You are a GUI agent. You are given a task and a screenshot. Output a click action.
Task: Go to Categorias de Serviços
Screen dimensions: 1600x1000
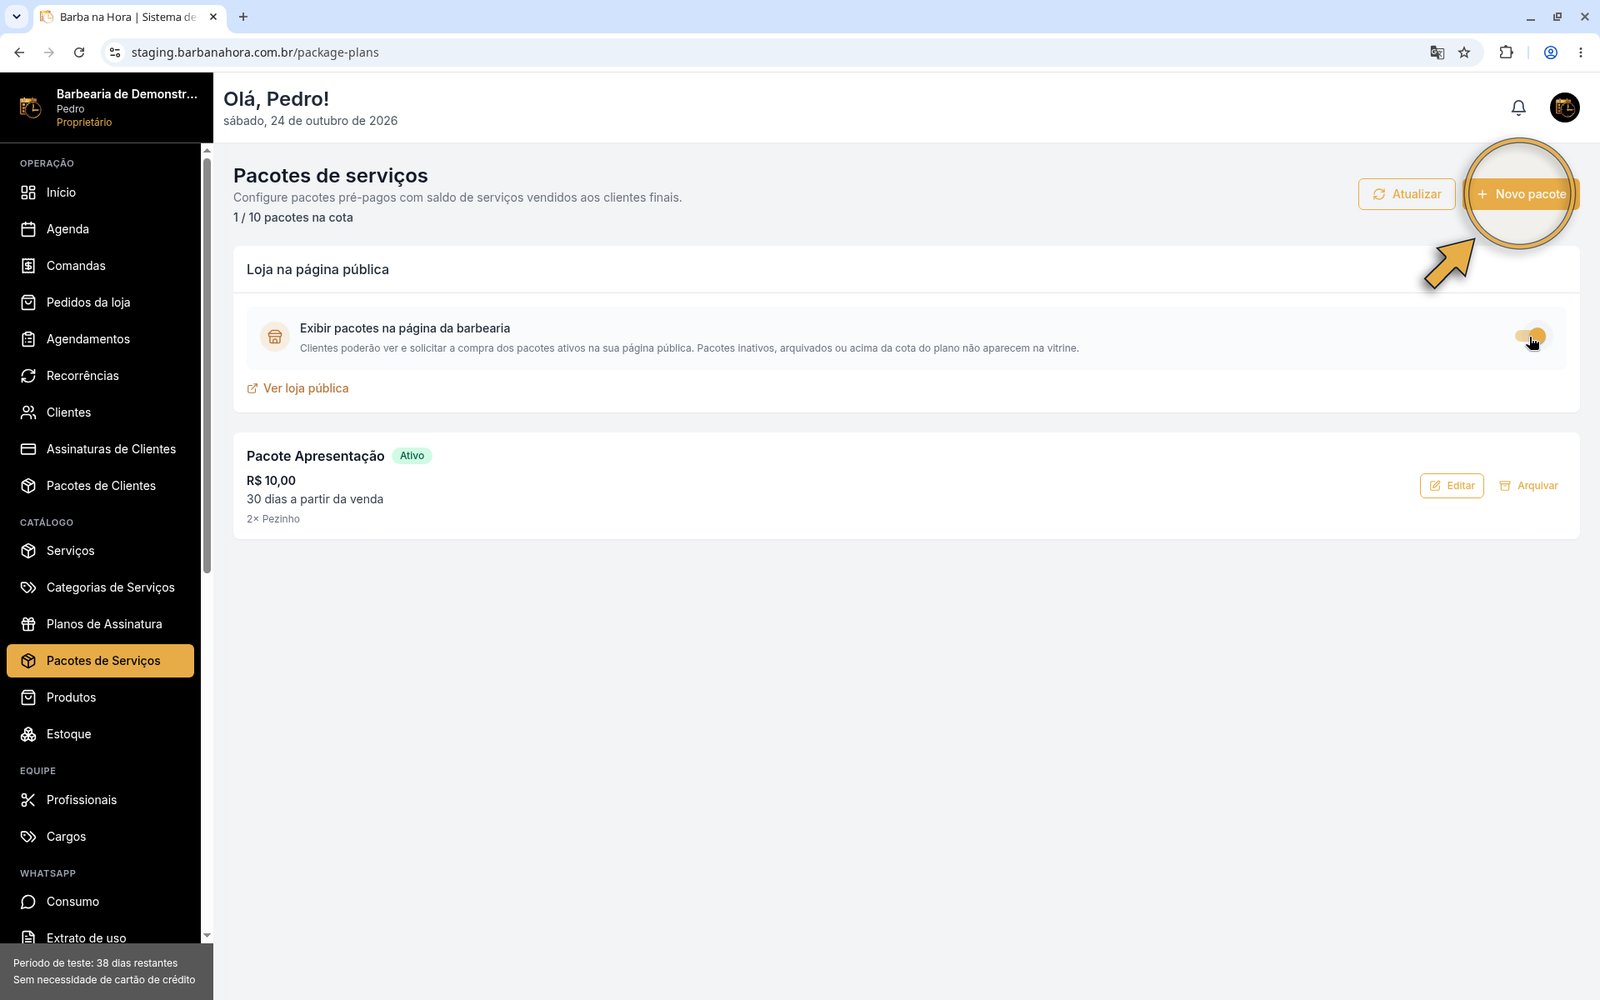click(100, 587)
